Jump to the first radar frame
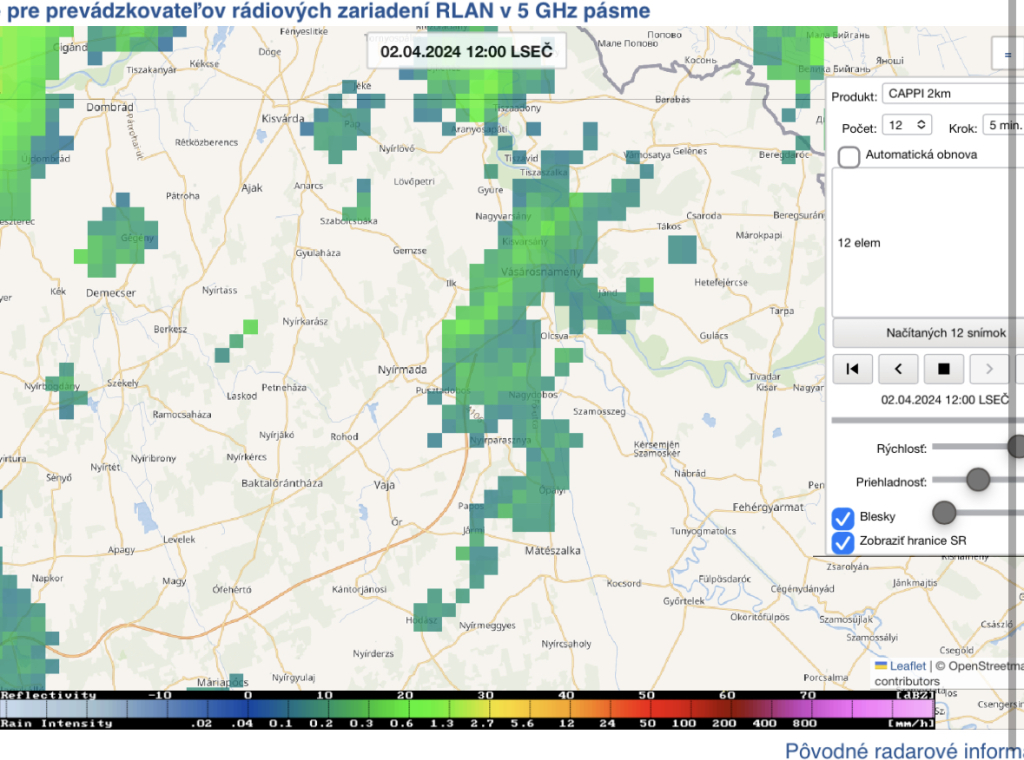This screenshot has width=1024, height=760. [x=852, y=368]
